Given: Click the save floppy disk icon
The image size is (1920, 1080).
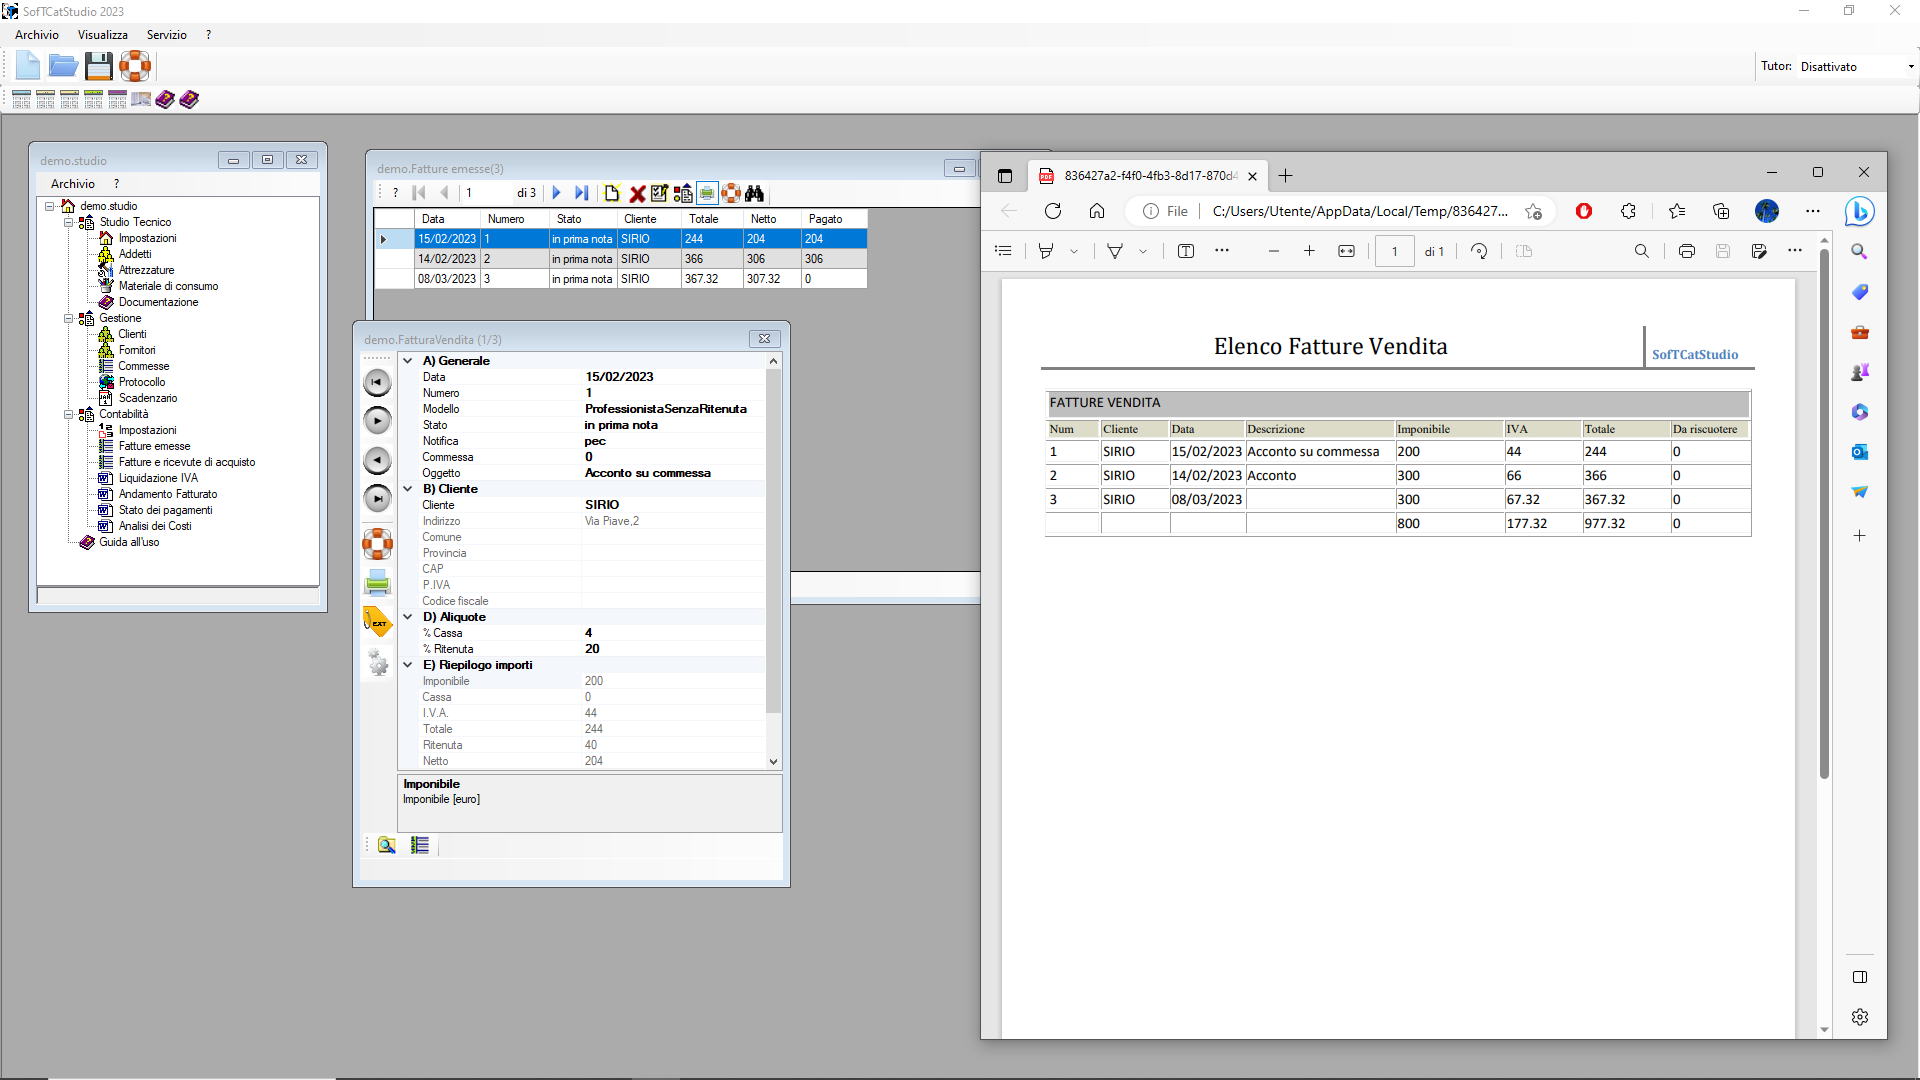Looking at the screenshot, I should coord(99,67).
